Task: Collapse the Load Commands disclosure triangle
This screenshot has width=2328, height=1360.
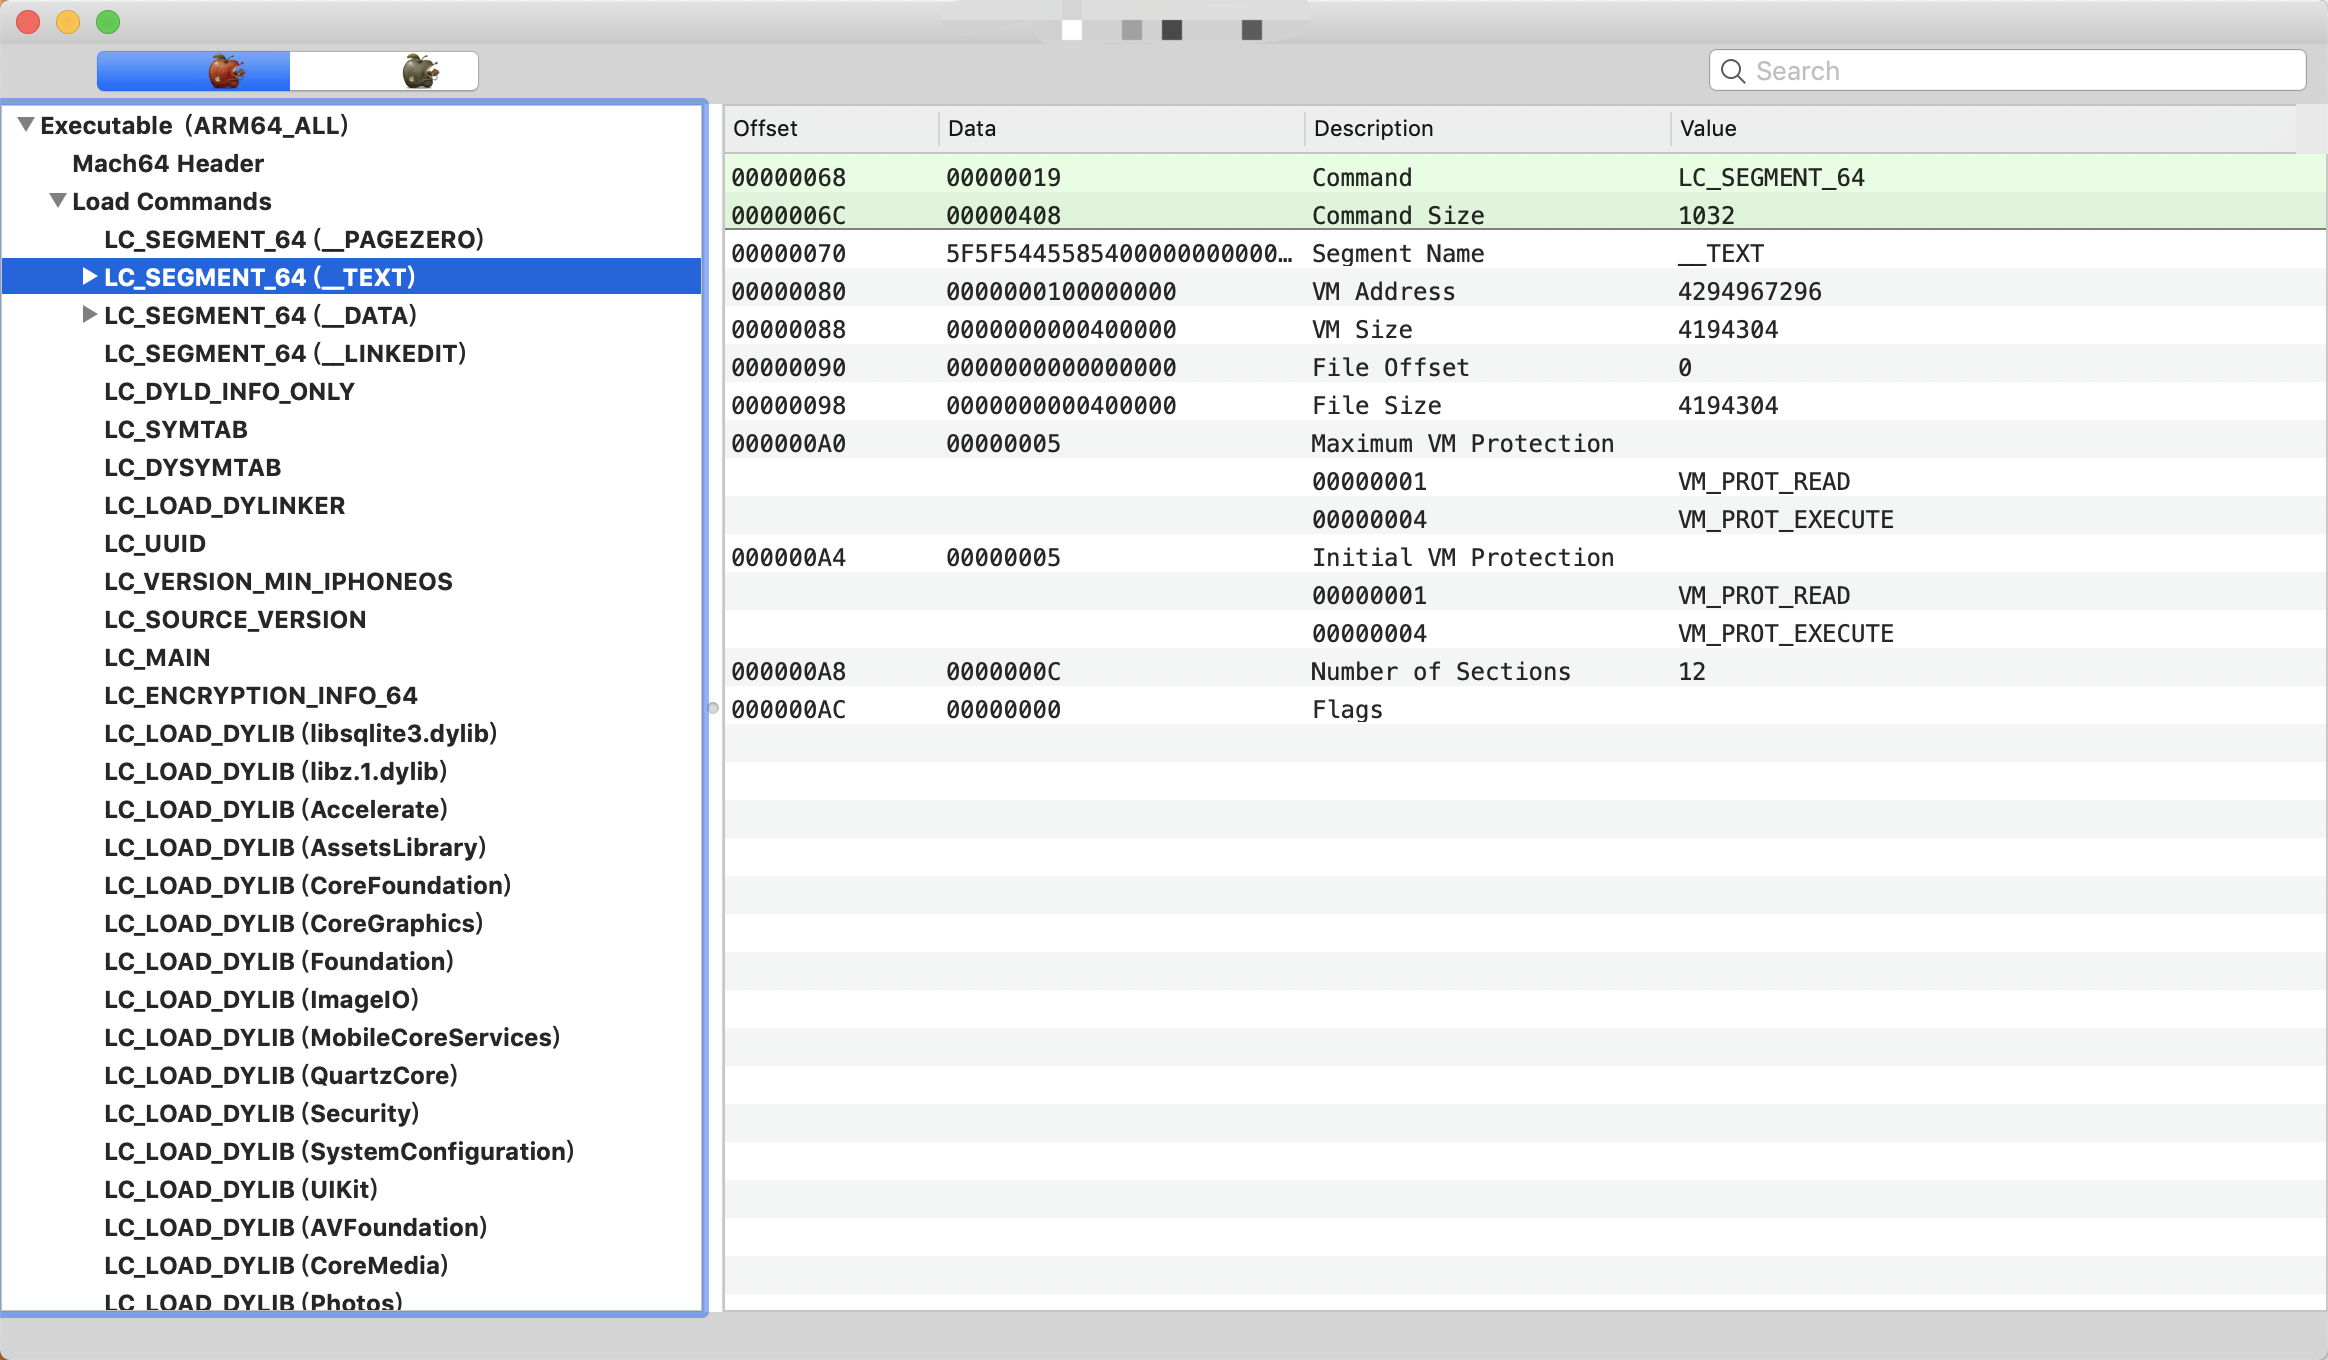Action: coord(58,201)
